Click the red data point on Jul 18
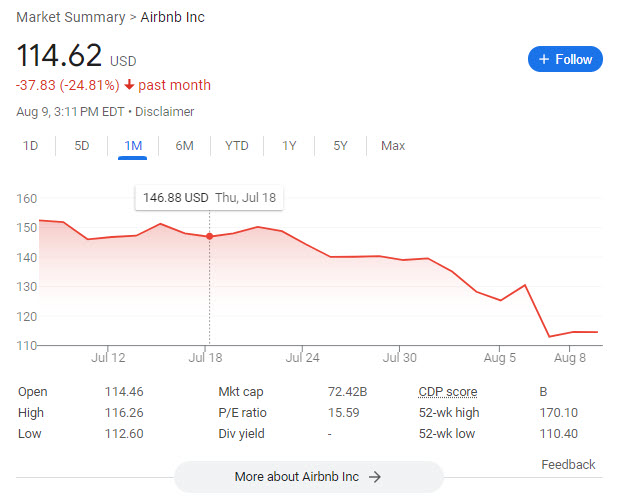This screenshot has width=627, height=503. [209, 236]
